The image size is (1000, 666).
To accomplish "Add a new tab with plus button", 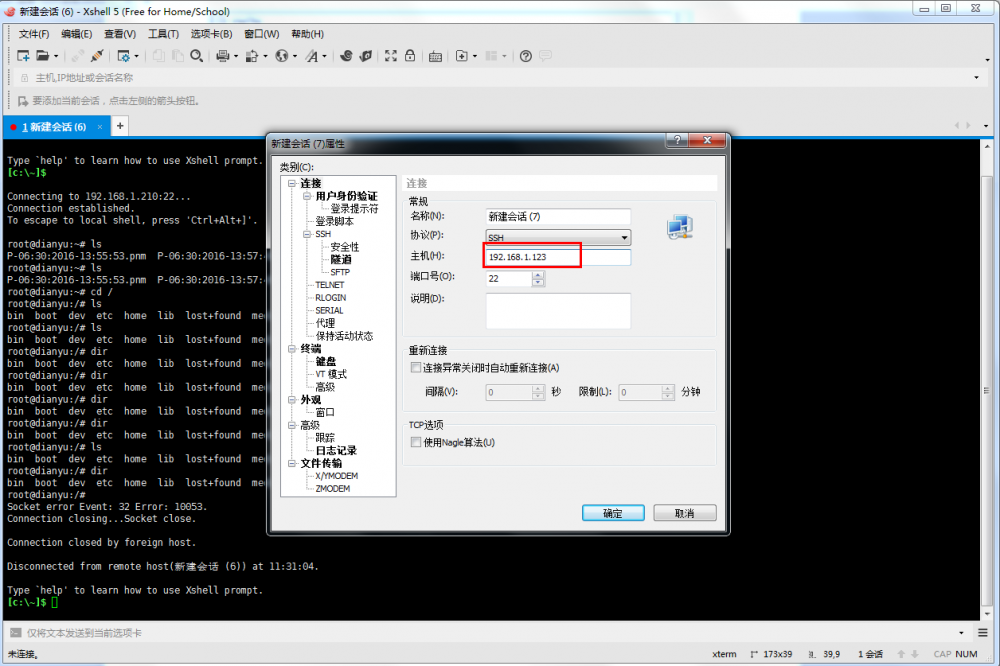I will click(120, 126).
